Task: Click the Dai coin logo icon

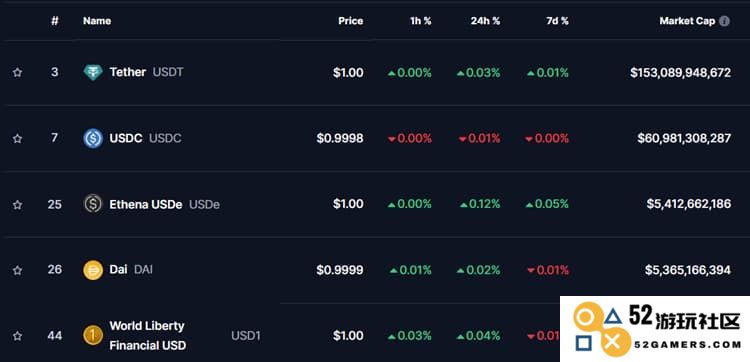Action: (93, 270)
